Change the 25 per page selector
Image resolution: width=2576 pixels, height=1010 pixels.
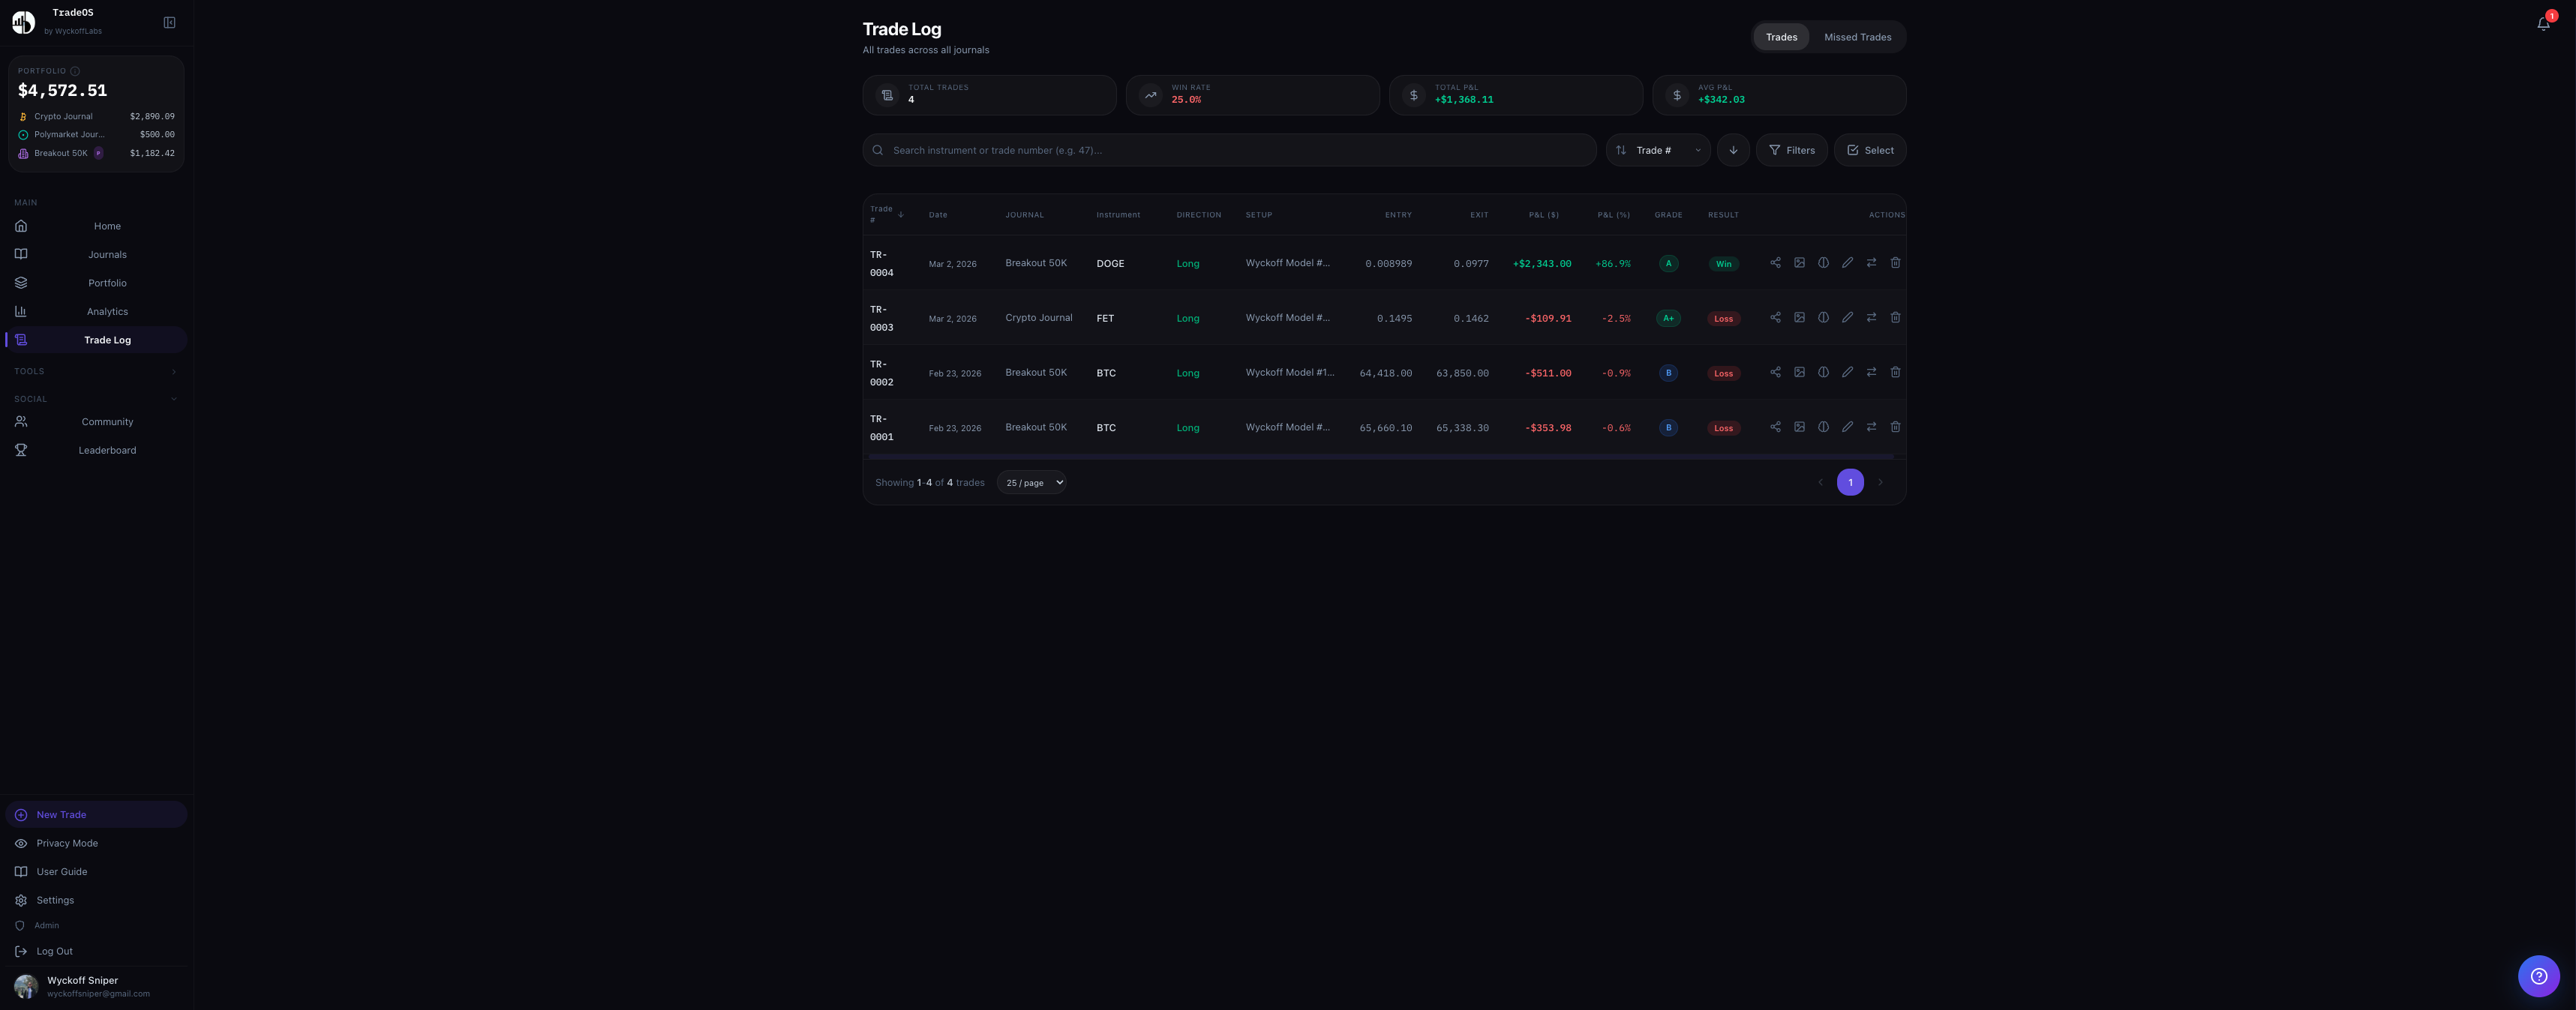click(x=1031, y=482)
